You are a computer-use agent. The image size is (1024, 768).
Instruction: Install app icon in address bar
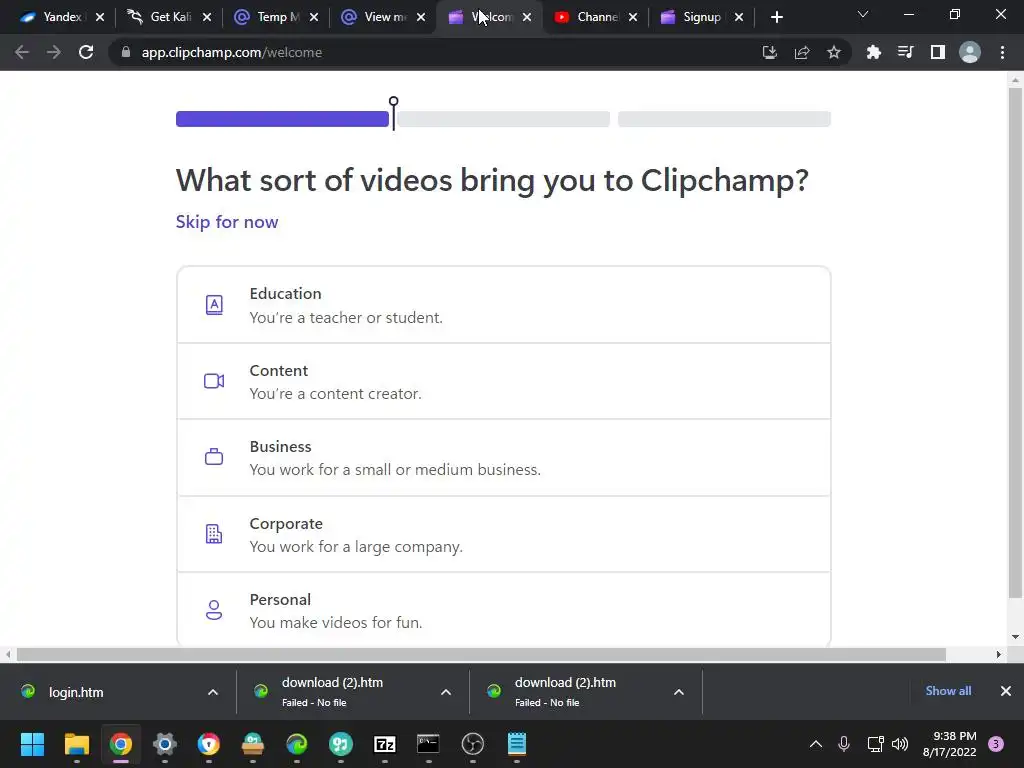click(x=770, y=52)
